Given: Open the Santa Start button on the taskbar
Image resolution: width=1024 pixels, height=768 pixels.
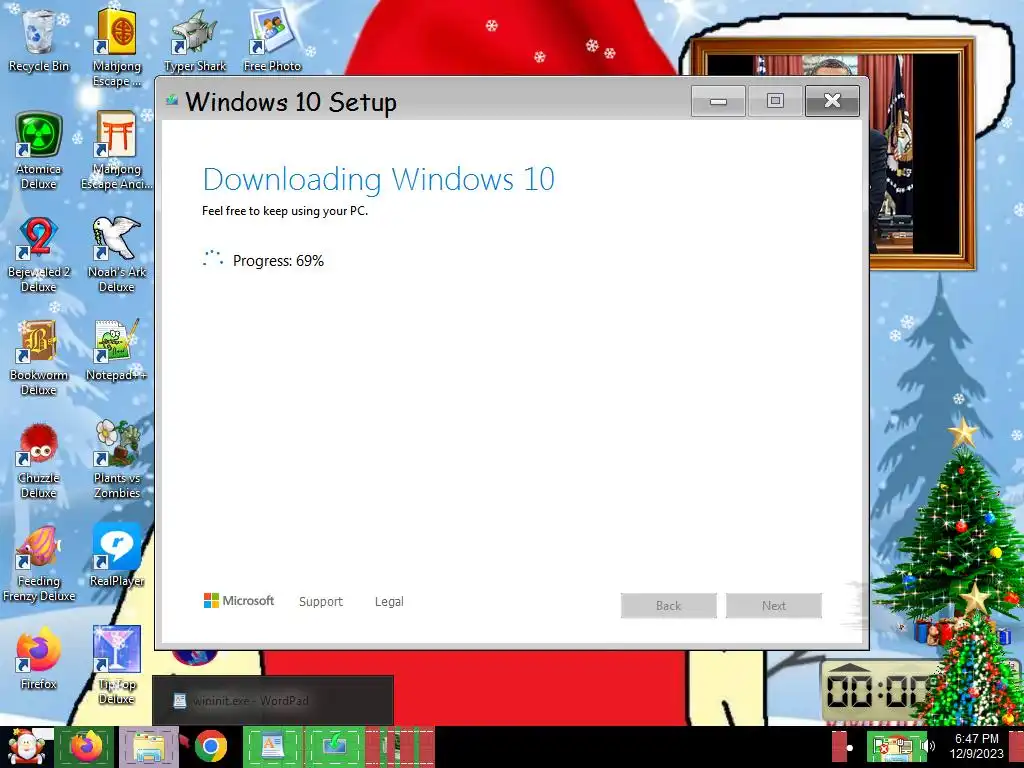Looking at the screenshot, I should point(26,747).
